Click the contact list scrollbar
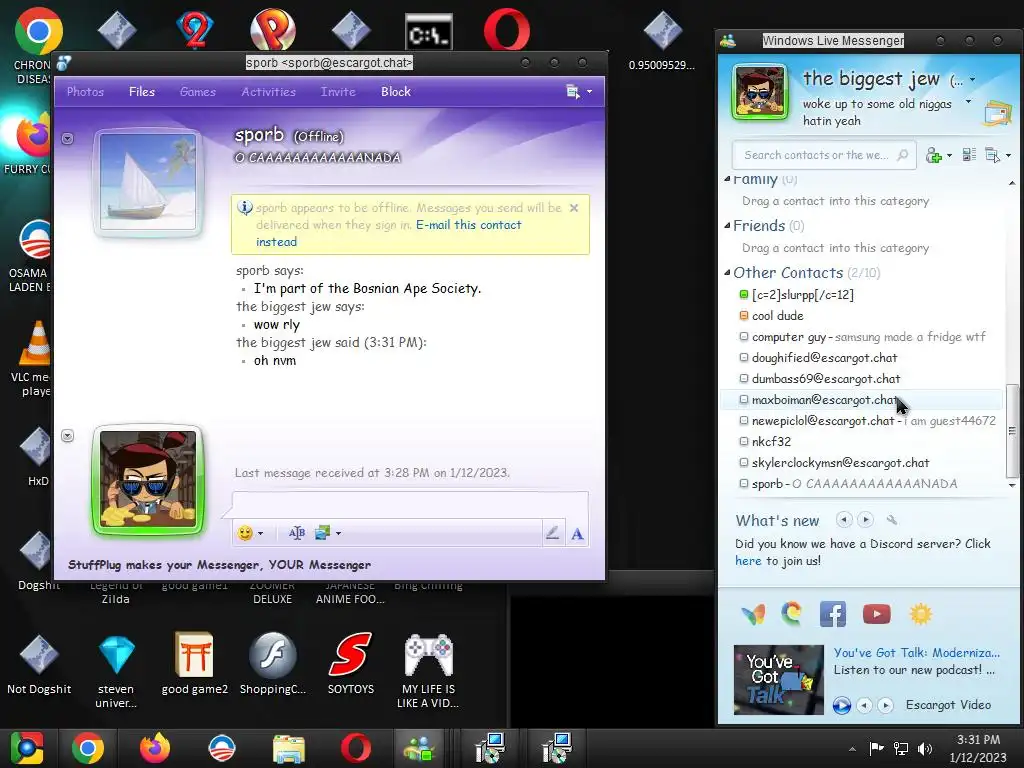Viewport: 1024px width, 768px height. pyautogui.click(x=1012, y=431)
